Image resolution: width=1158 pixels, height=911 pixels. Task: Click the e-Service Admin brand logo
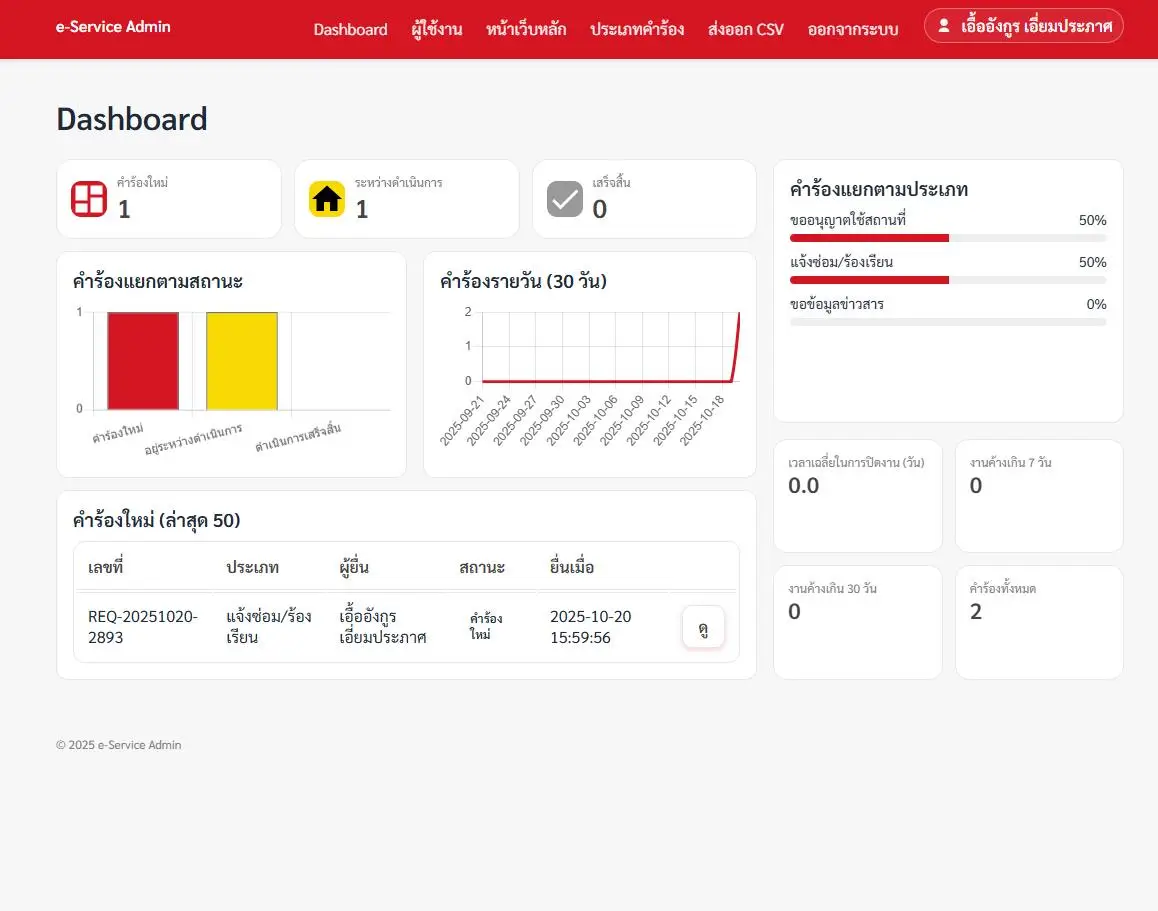point(113,27)
